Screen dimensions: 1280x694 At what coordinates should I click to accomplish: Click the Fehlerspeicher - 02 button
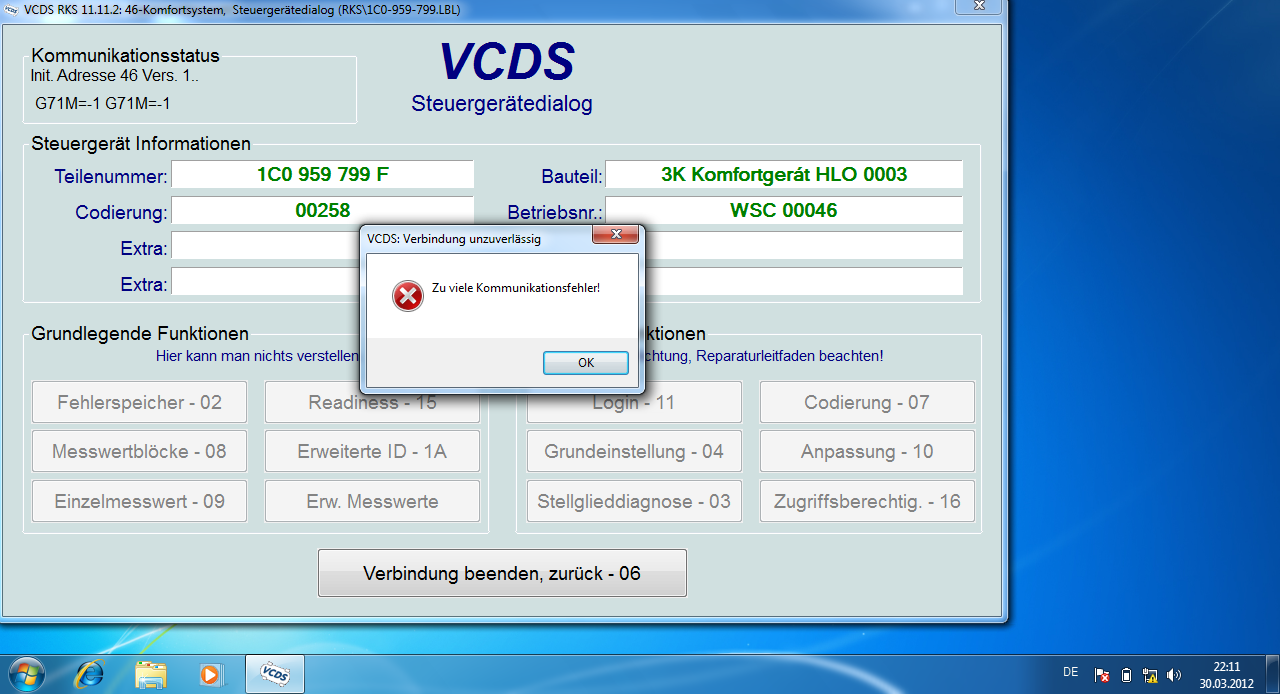point(139,403)
